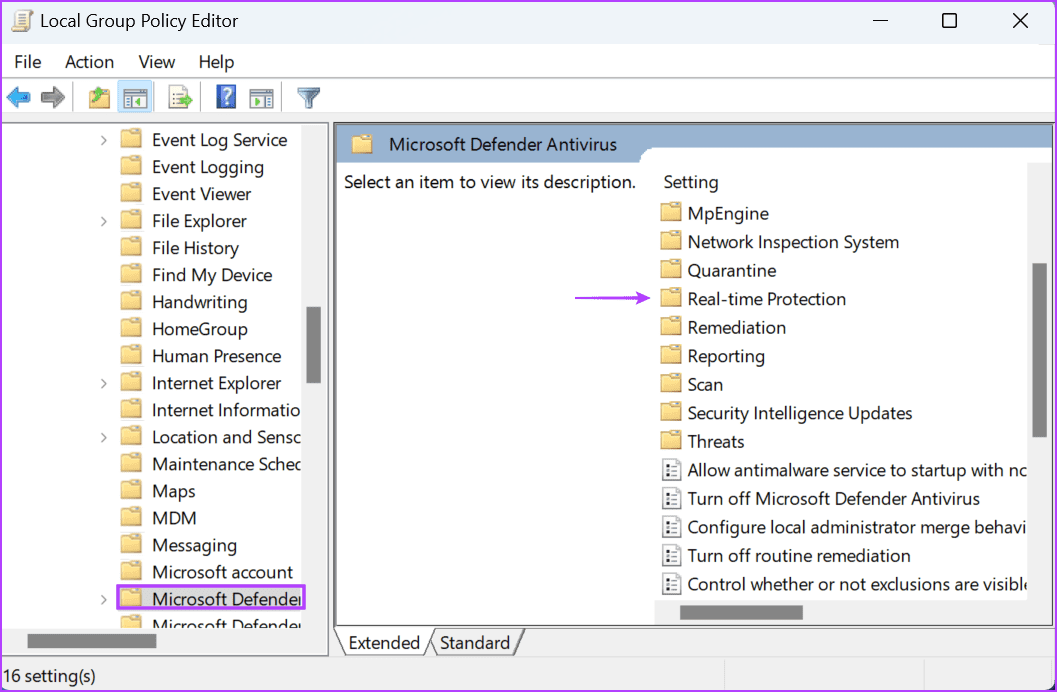Minimize the Local Group Policy Editor window

pyautogui.click(x=880, y=21)
